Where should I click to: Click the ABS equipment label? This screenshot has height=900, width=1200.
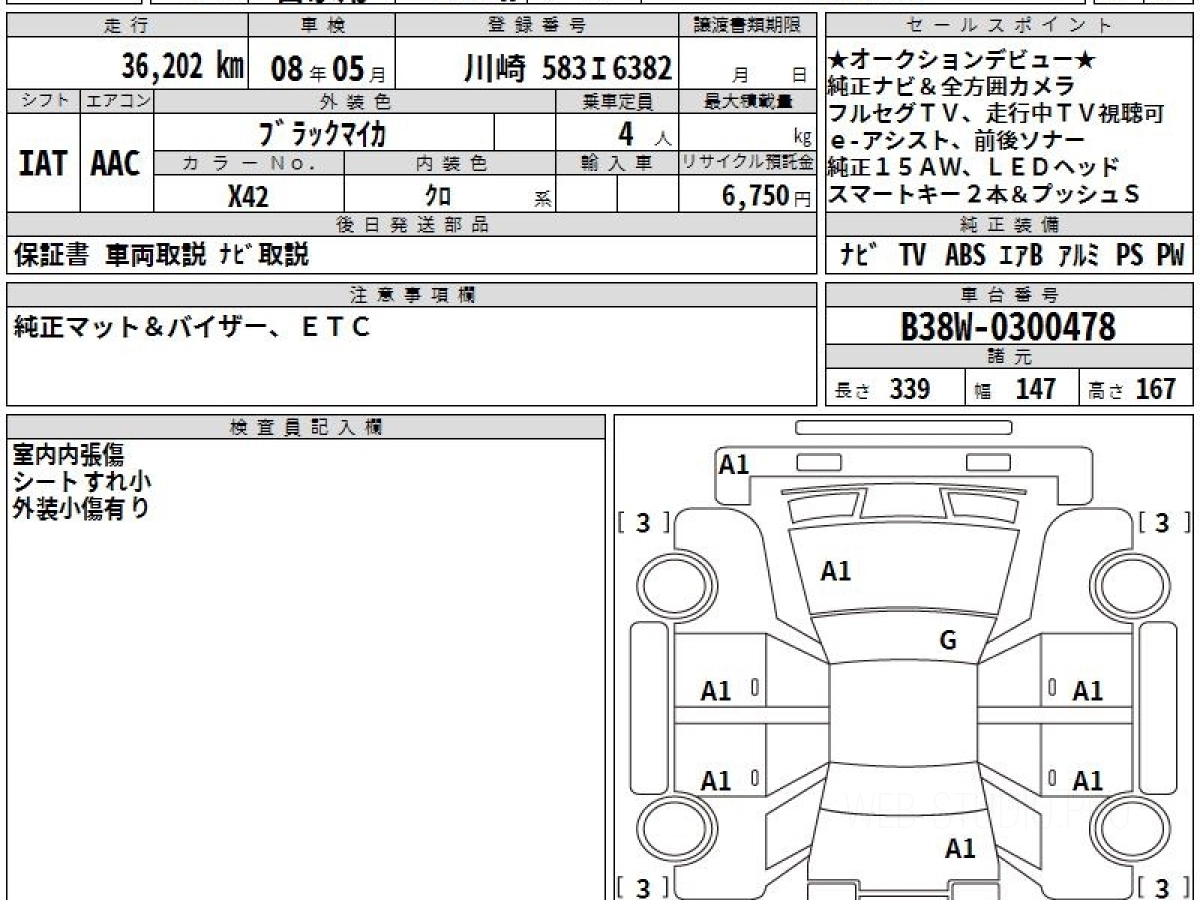[x=964, y=256]
